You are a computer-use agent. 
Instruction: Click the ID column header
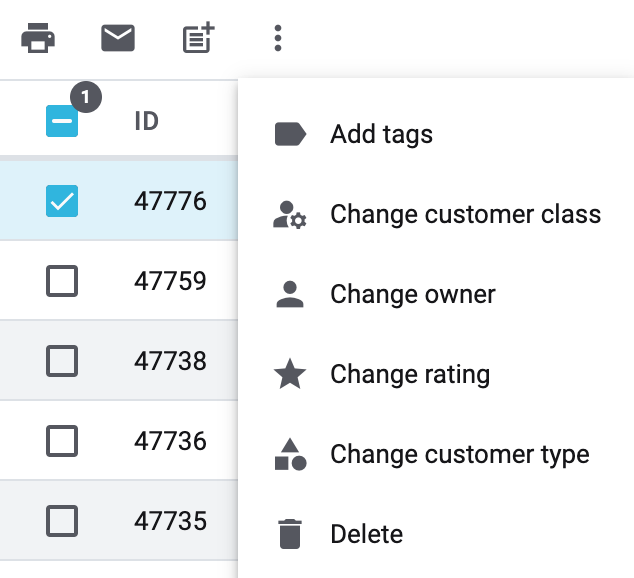(147, 121)
